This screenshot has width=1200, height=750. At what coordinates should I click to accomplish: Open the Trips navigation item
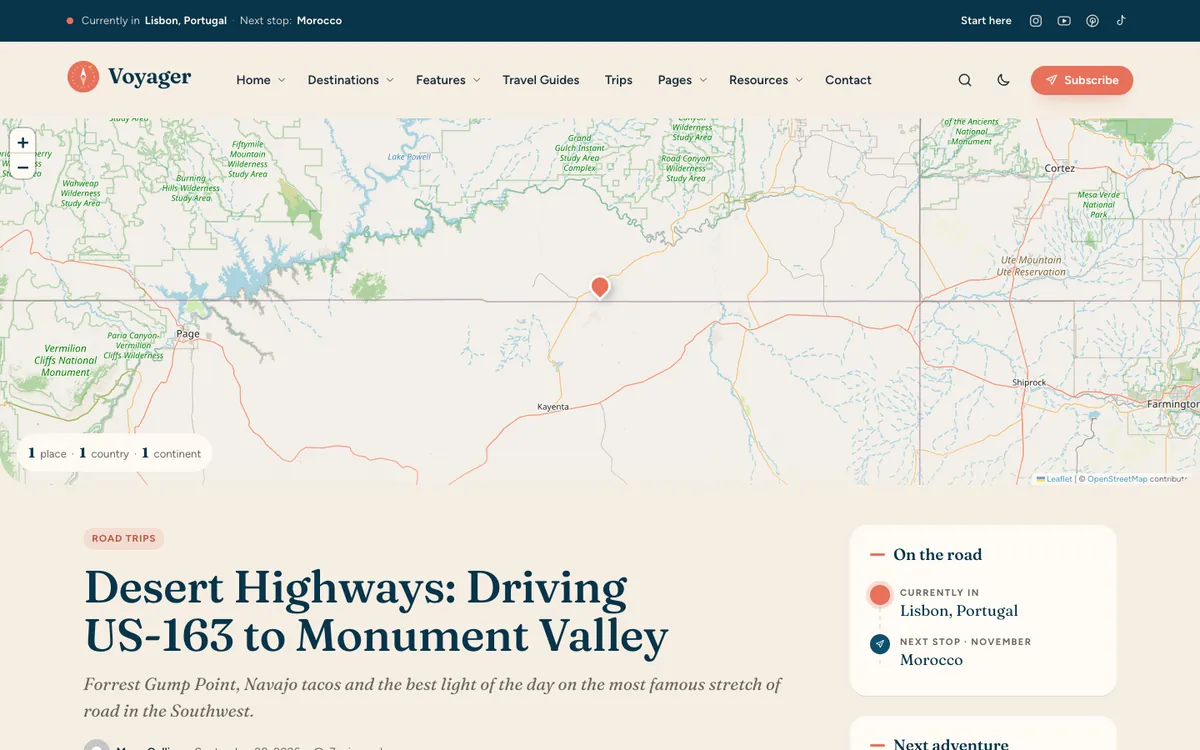click(619, 80)
